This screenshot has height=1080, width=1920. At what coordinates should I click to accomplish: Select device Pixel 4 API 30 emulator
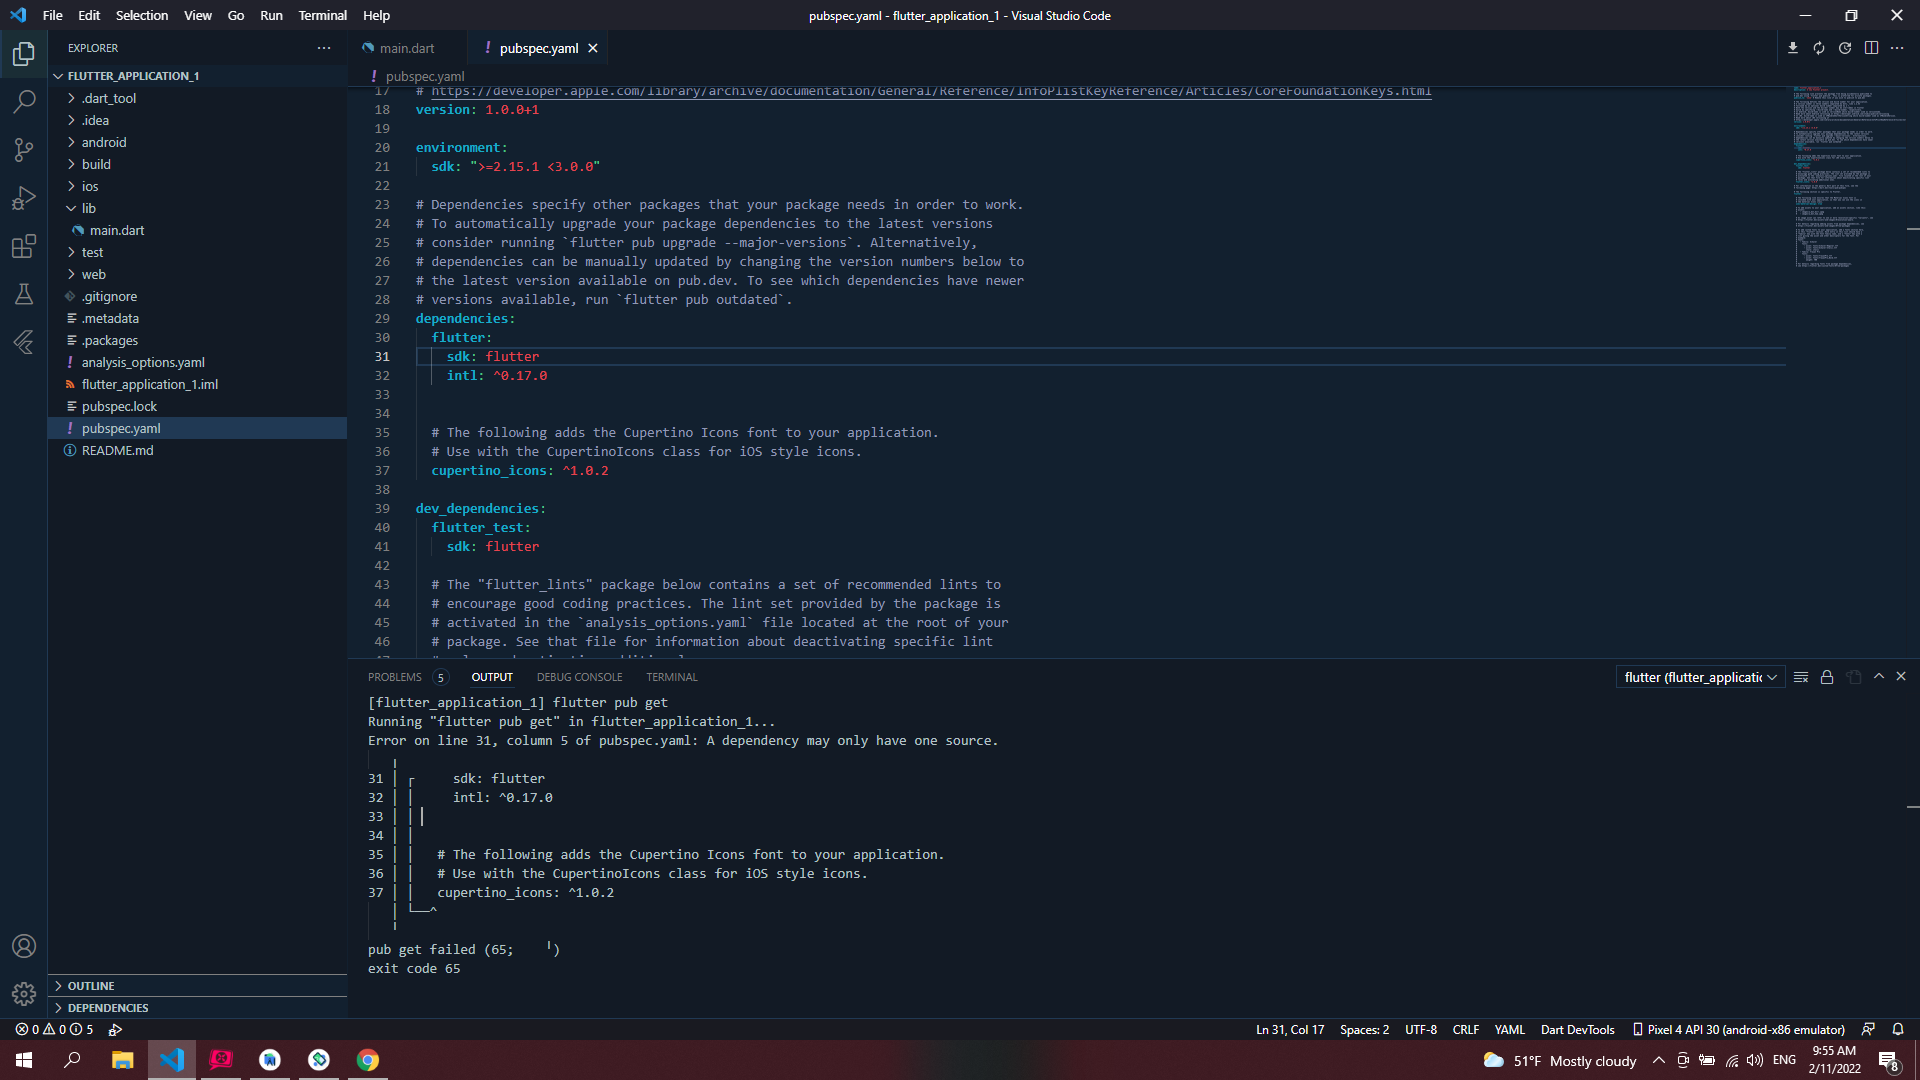1738,1029
